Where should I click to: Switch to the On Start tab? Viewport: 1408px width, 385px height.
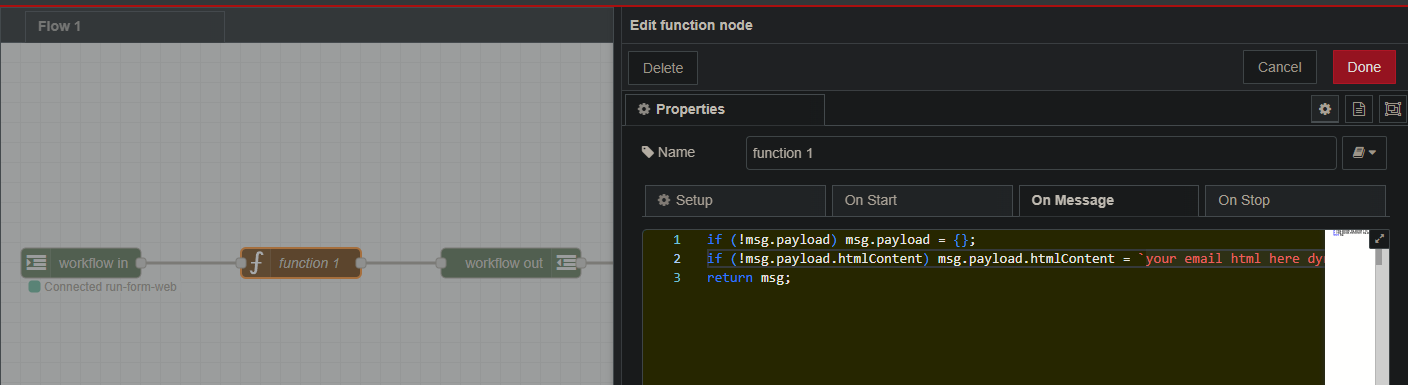pos(922,200)
